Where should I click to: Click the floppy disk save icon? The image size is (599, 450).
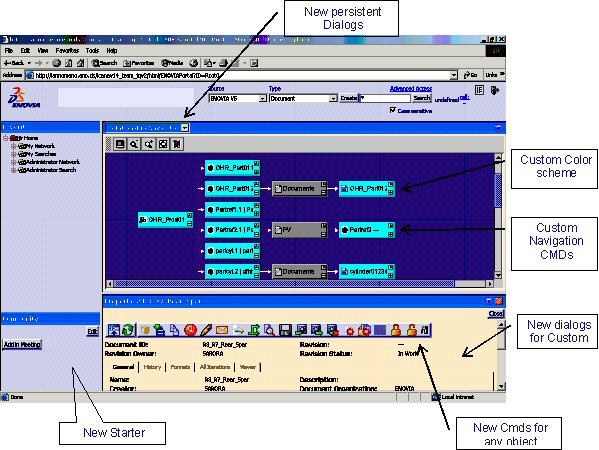click(x=285, y=330)
